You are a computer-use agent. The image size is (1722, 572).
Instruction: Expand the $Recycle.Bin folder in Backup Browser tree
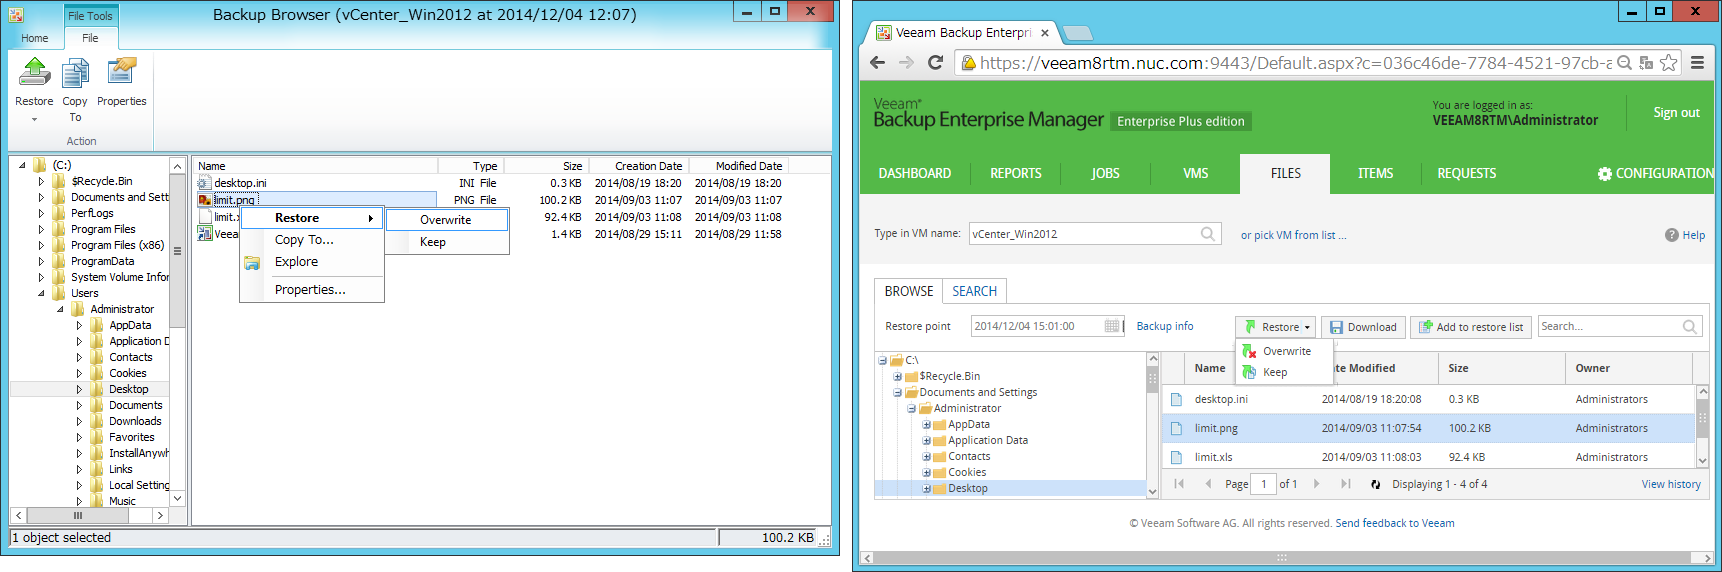tap(41, 182)
